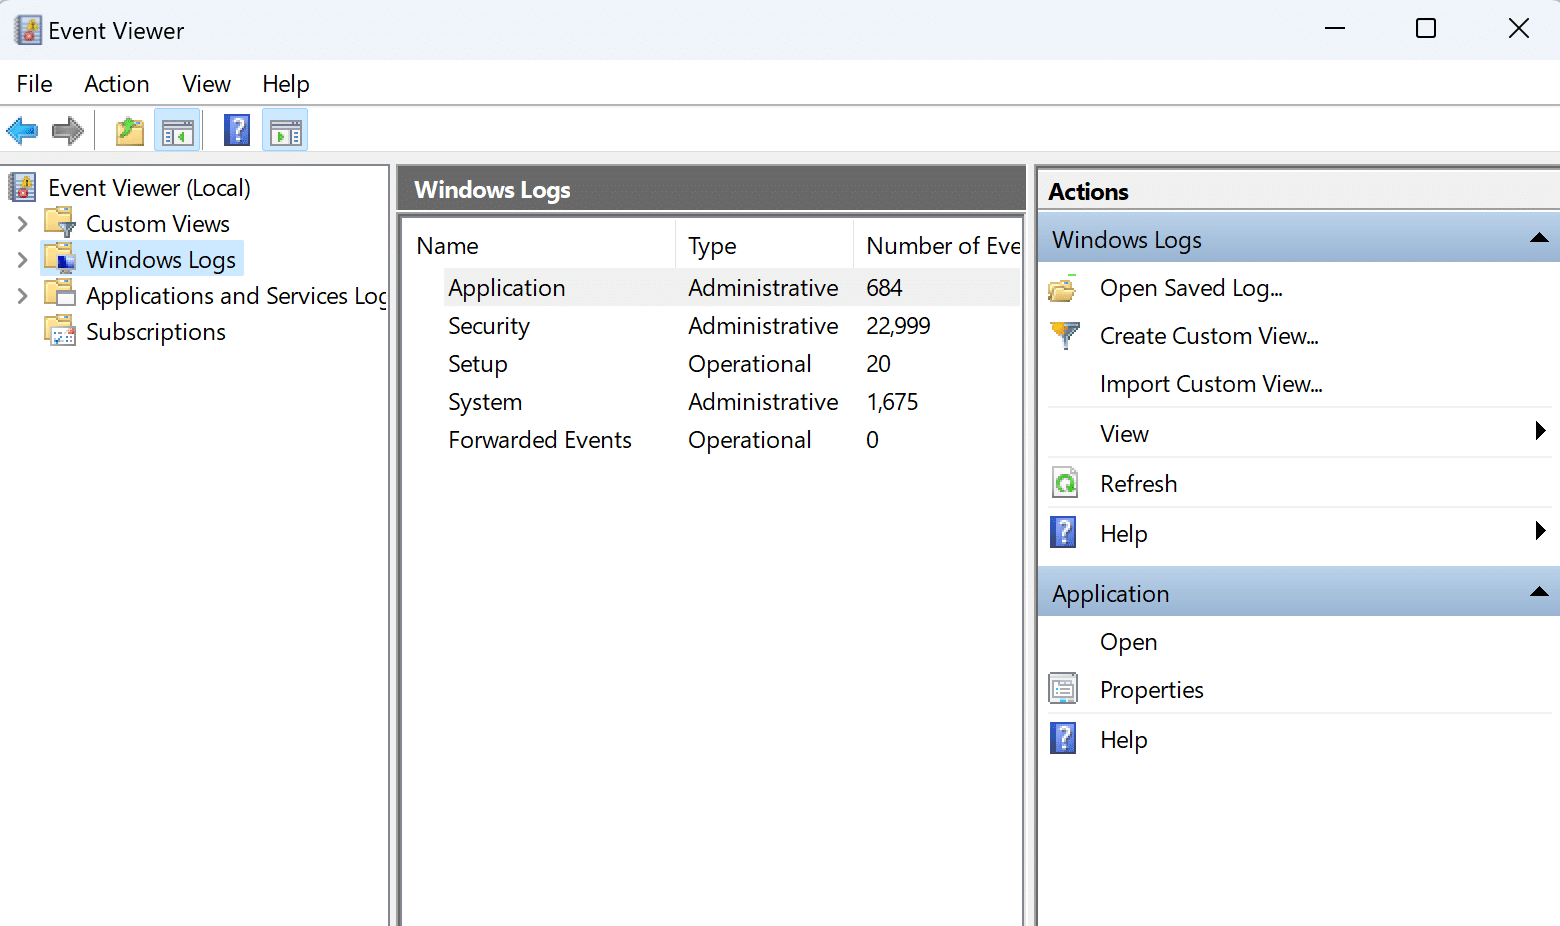The width and height of the screenshot is (1560, 926).
Task: Click the Open Saved Log folder icon
Action: click(1063, 288)
